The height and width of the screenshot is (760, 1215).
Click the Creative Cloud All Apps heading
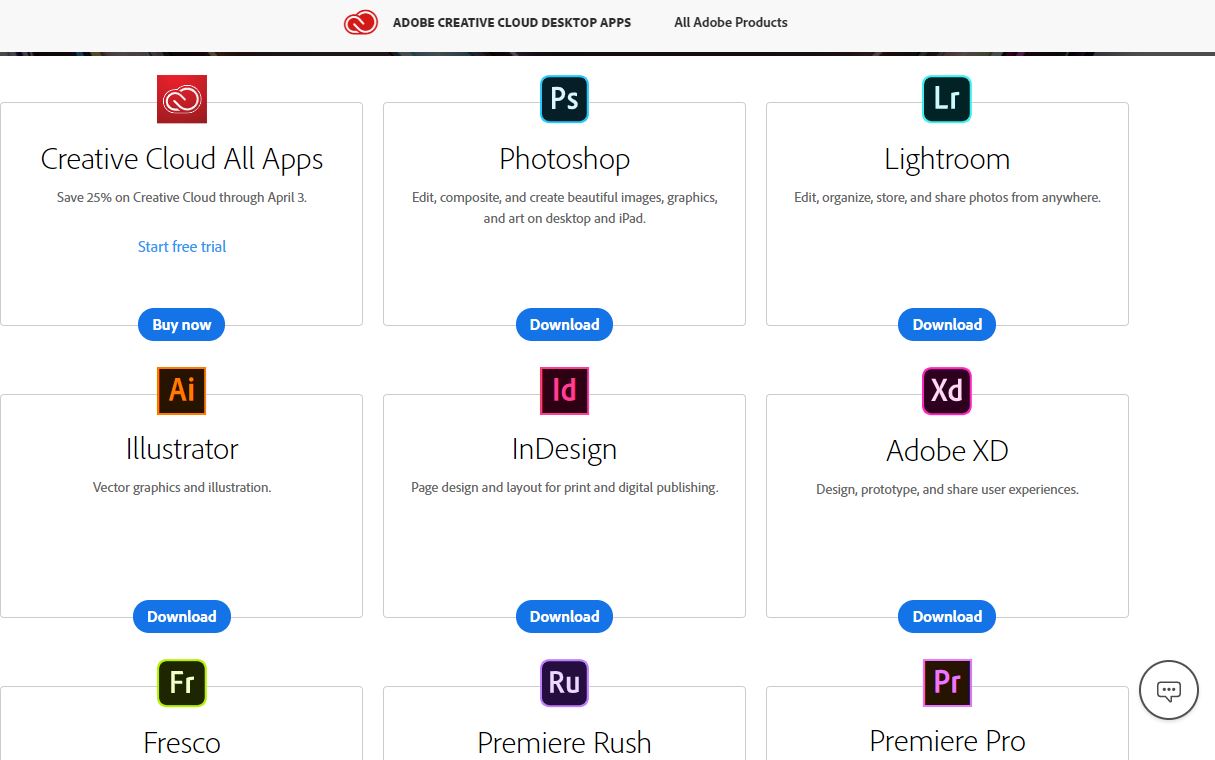[182, 159]
